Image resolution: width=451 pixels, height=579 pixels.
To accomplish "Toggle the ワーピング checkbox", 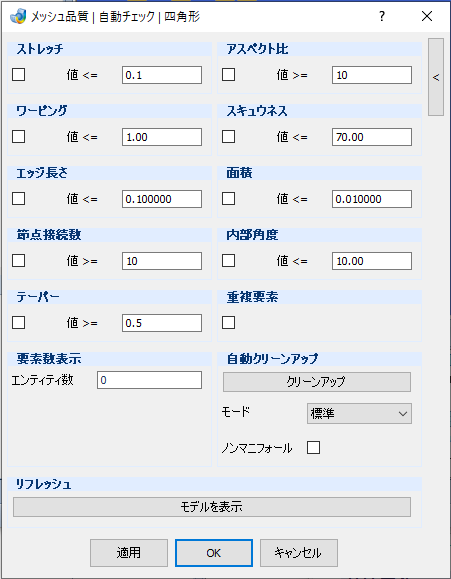I will point(18,137).
